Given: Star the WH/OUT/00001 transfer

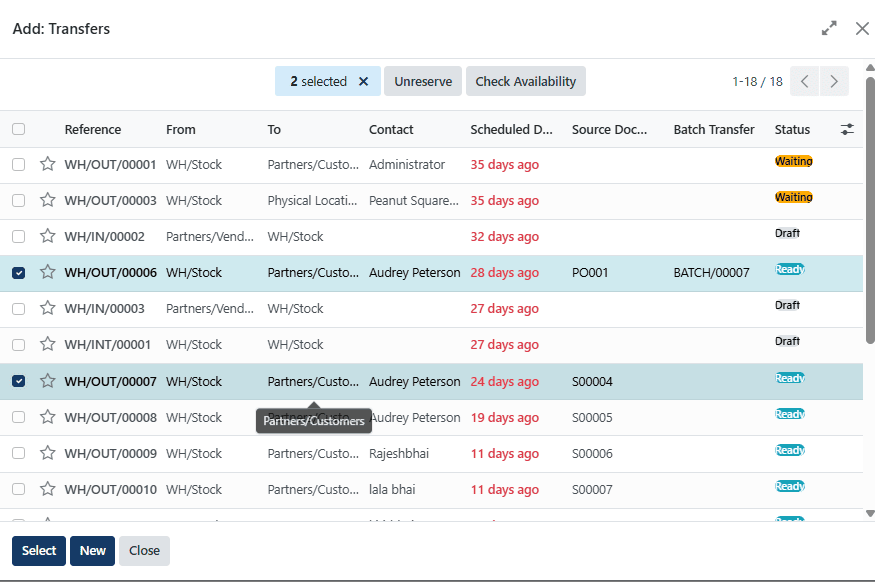Looking at the screenshot, I should pyautogui.click(x=47, y=164).
